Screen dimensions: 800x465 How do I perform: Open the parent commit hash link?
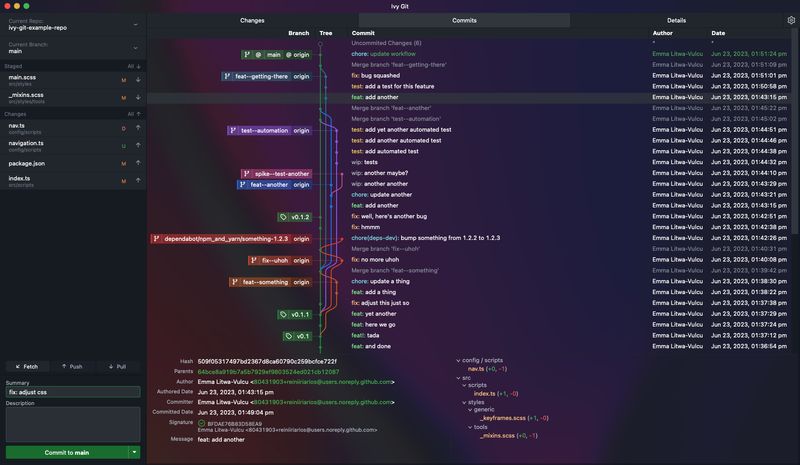tap(268, 372)
